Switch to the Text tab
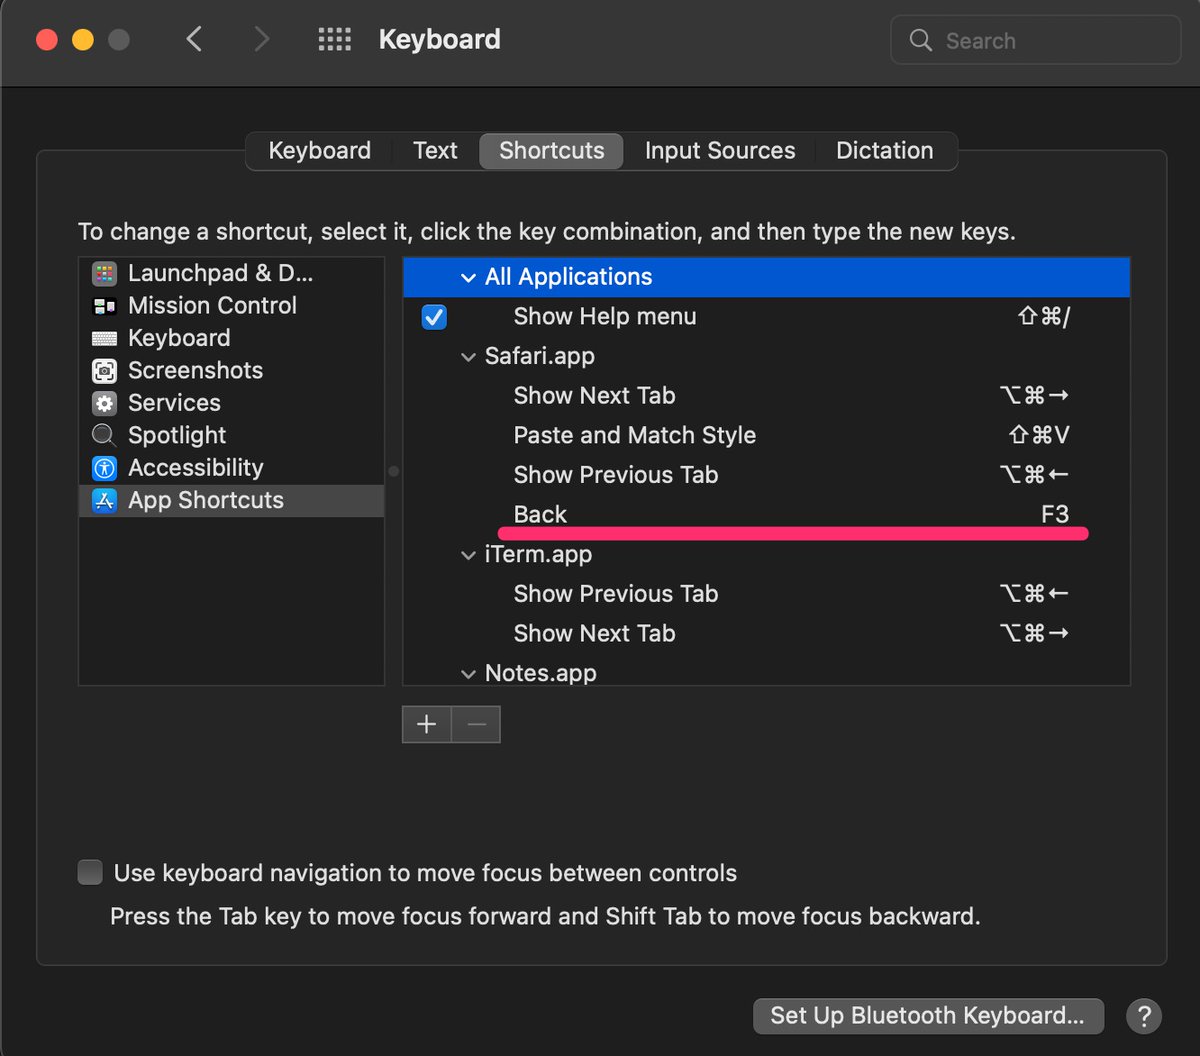The width and height of the screenshot is (1200, 1056). [x=435, y=151]
